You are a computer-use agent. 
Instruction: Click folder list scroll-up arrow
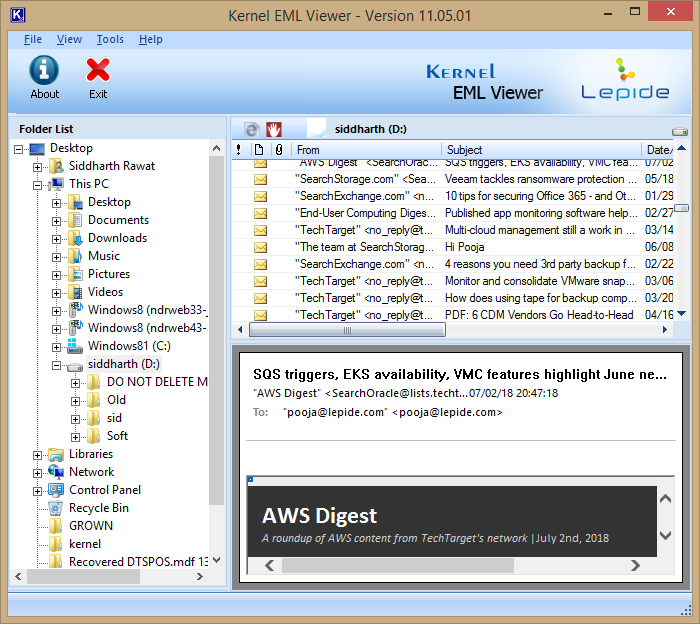coord(217,148)
